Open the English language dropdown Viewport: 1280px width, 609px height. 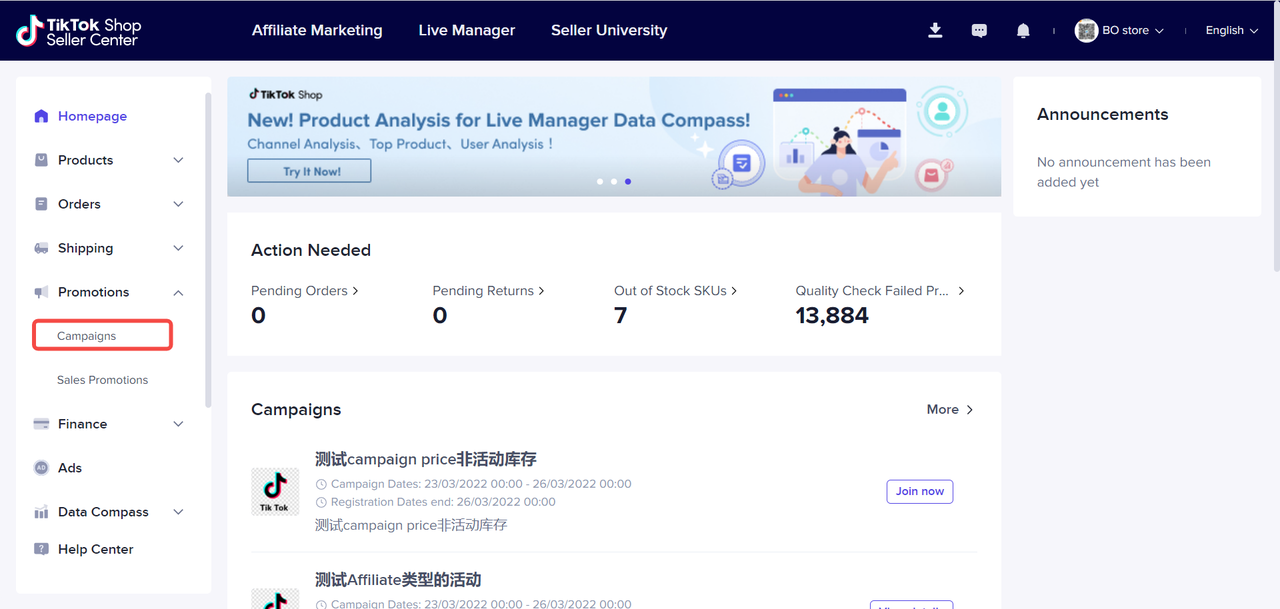pos(1231,31)
